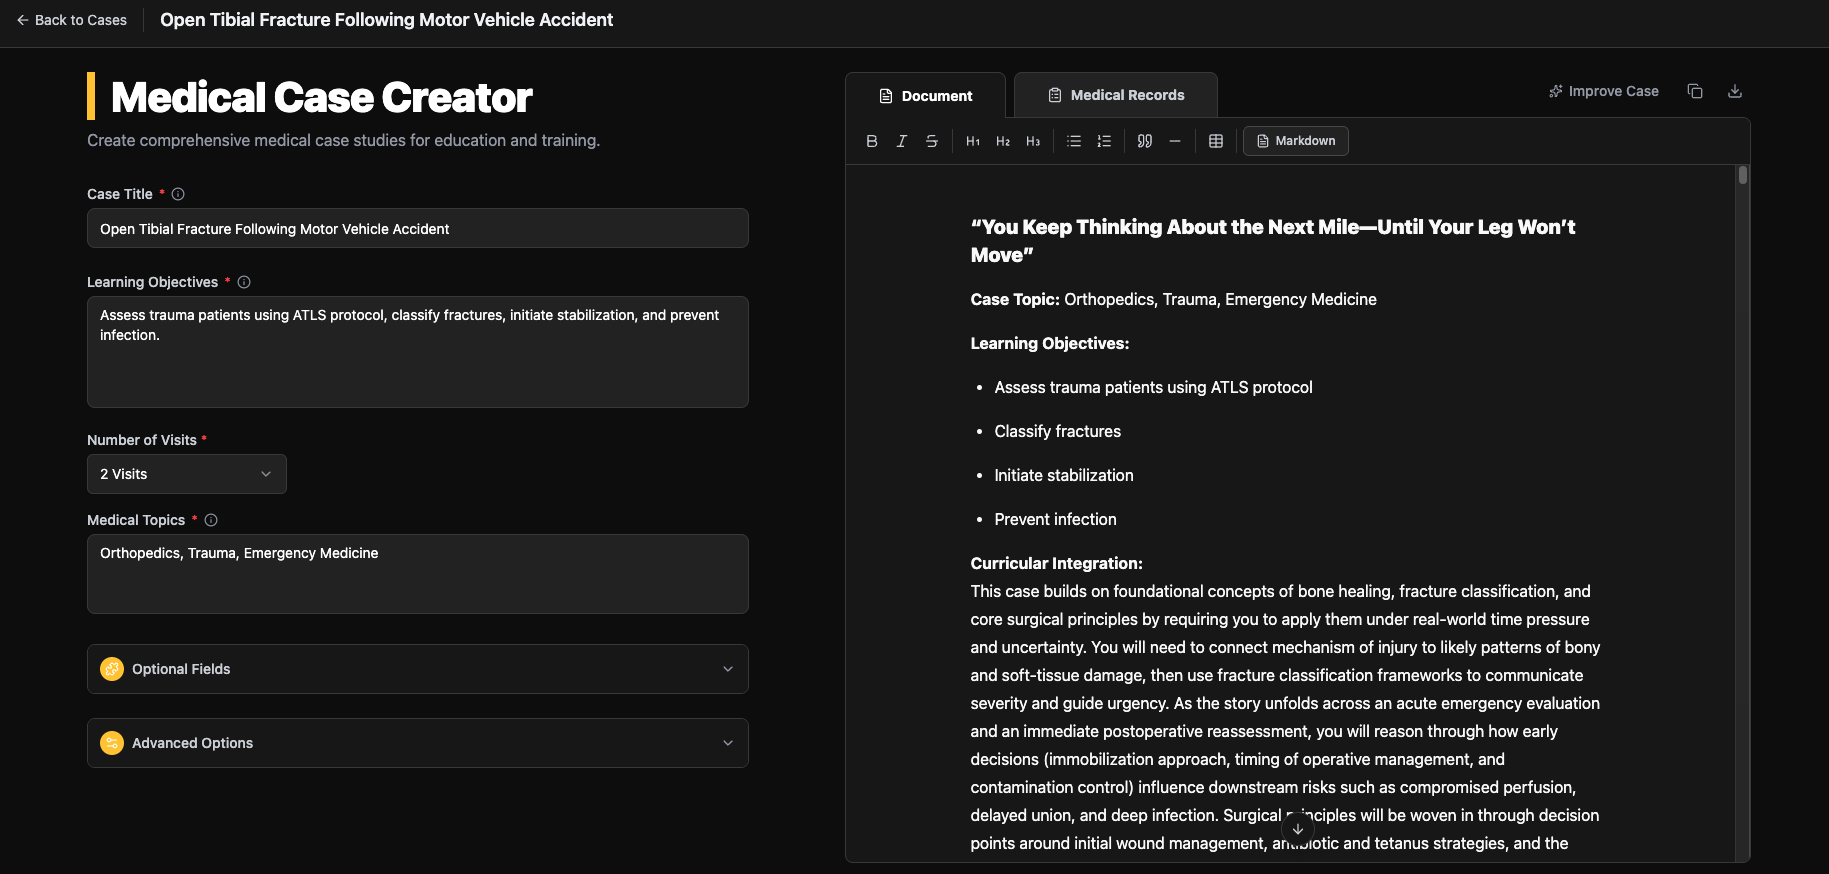Viewport: 1829px width, 874px height.
Task: Insert a numbered list
Action: point(1103,141)
